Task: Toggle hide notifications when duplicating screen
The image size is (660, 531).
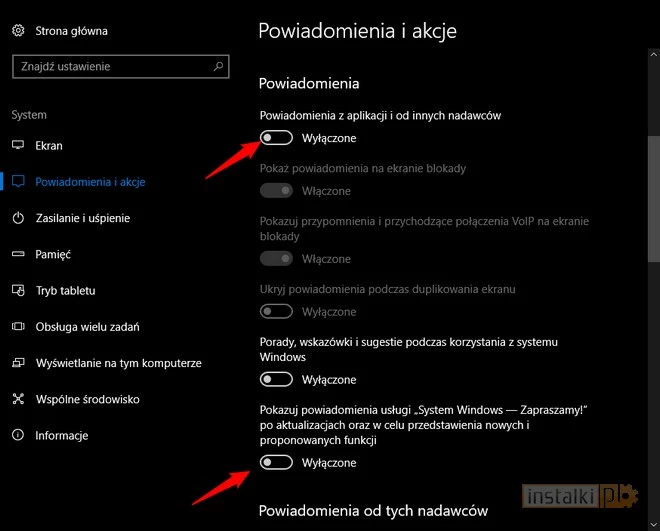Action: coord(276,312)
